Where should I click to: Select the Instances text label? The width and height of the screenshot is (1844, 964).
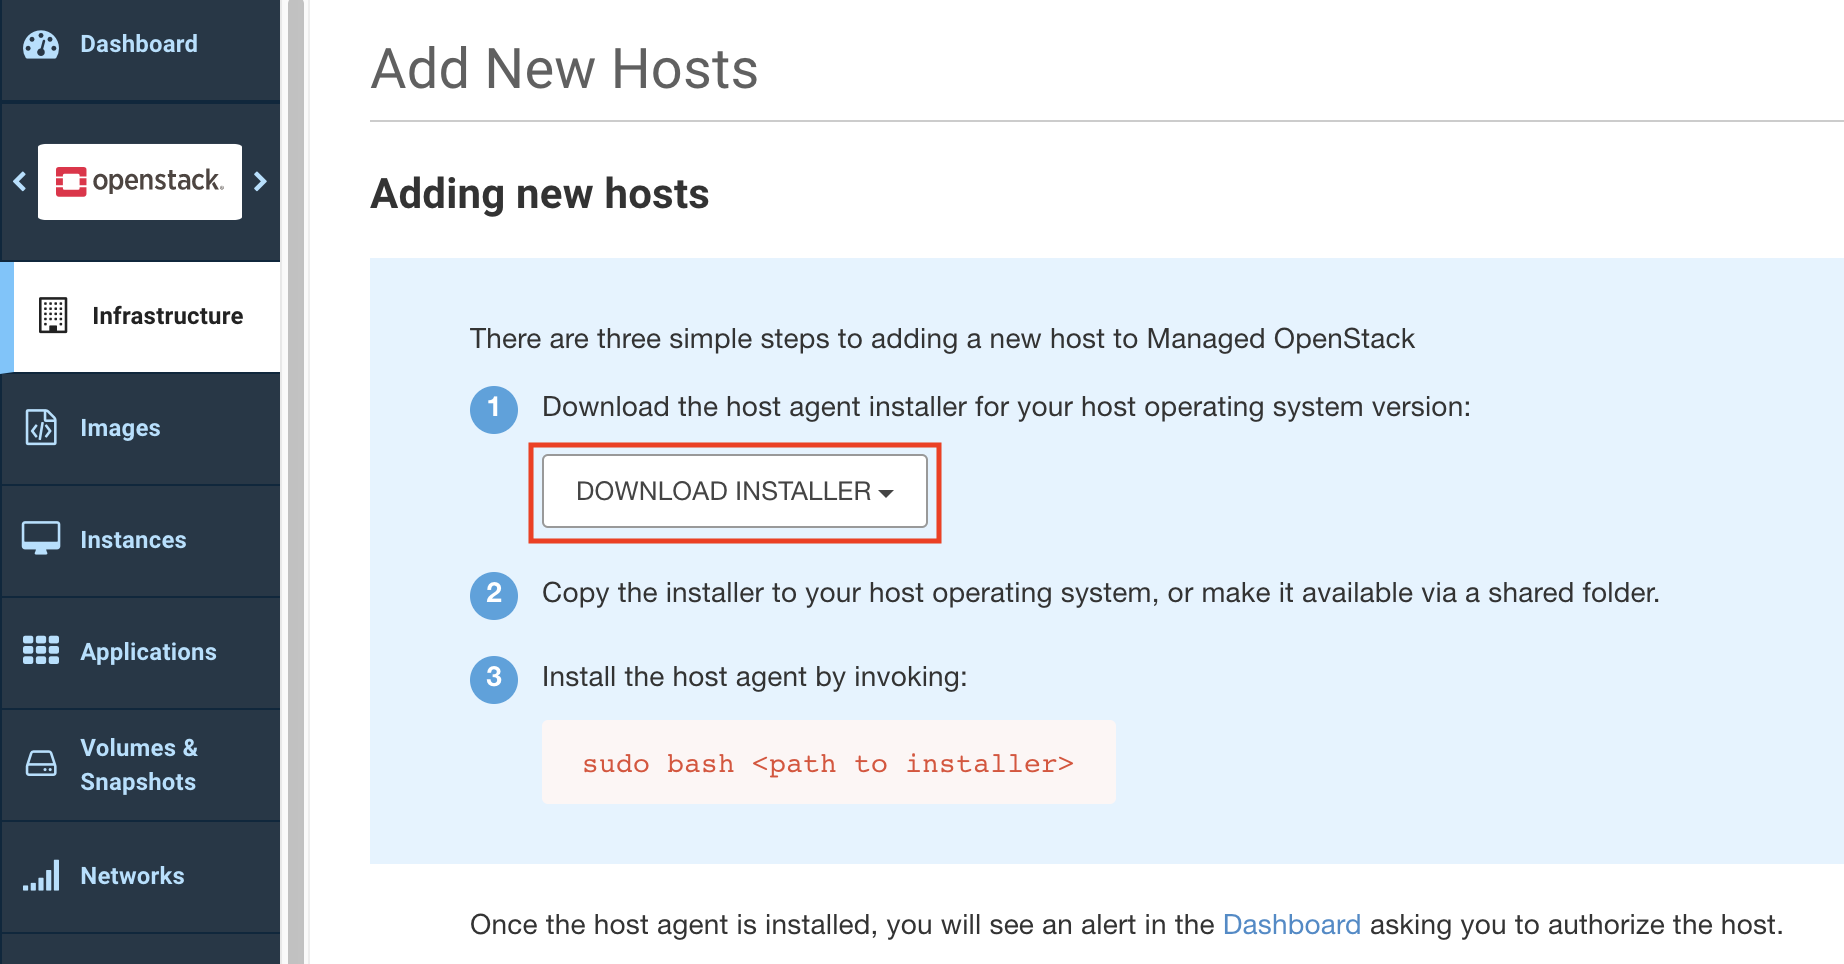[133, 540]
